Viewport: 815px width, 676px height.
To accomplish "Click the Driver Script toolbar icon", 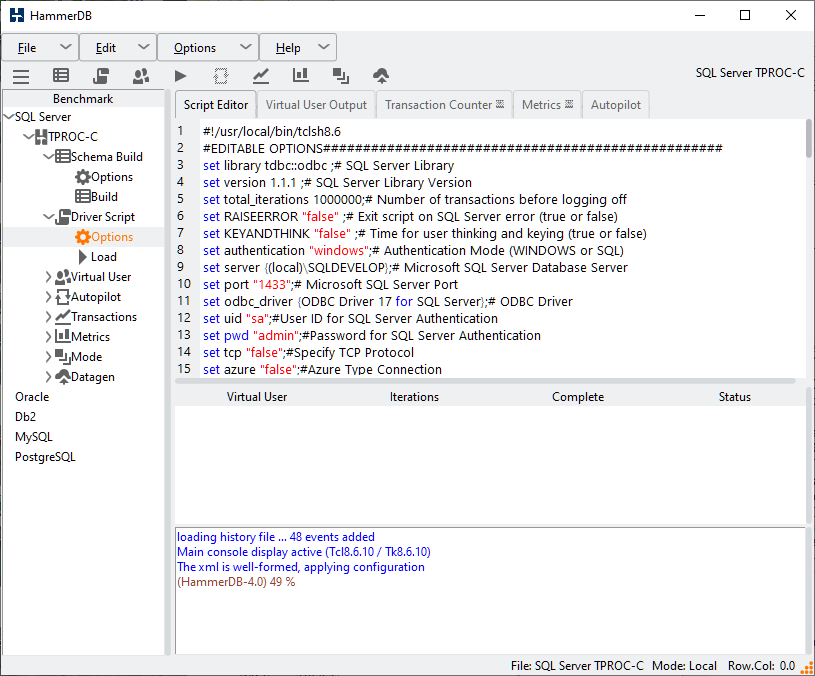I will click(101, 76).
